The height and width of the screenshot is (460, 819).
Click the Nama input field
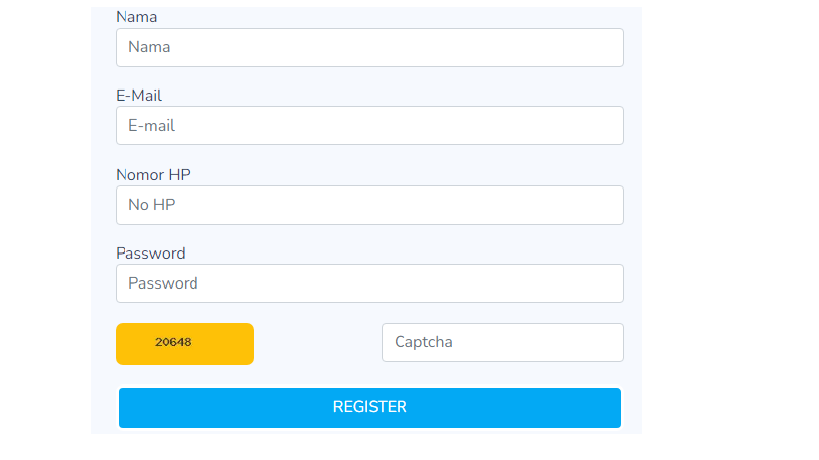point(370,47)
